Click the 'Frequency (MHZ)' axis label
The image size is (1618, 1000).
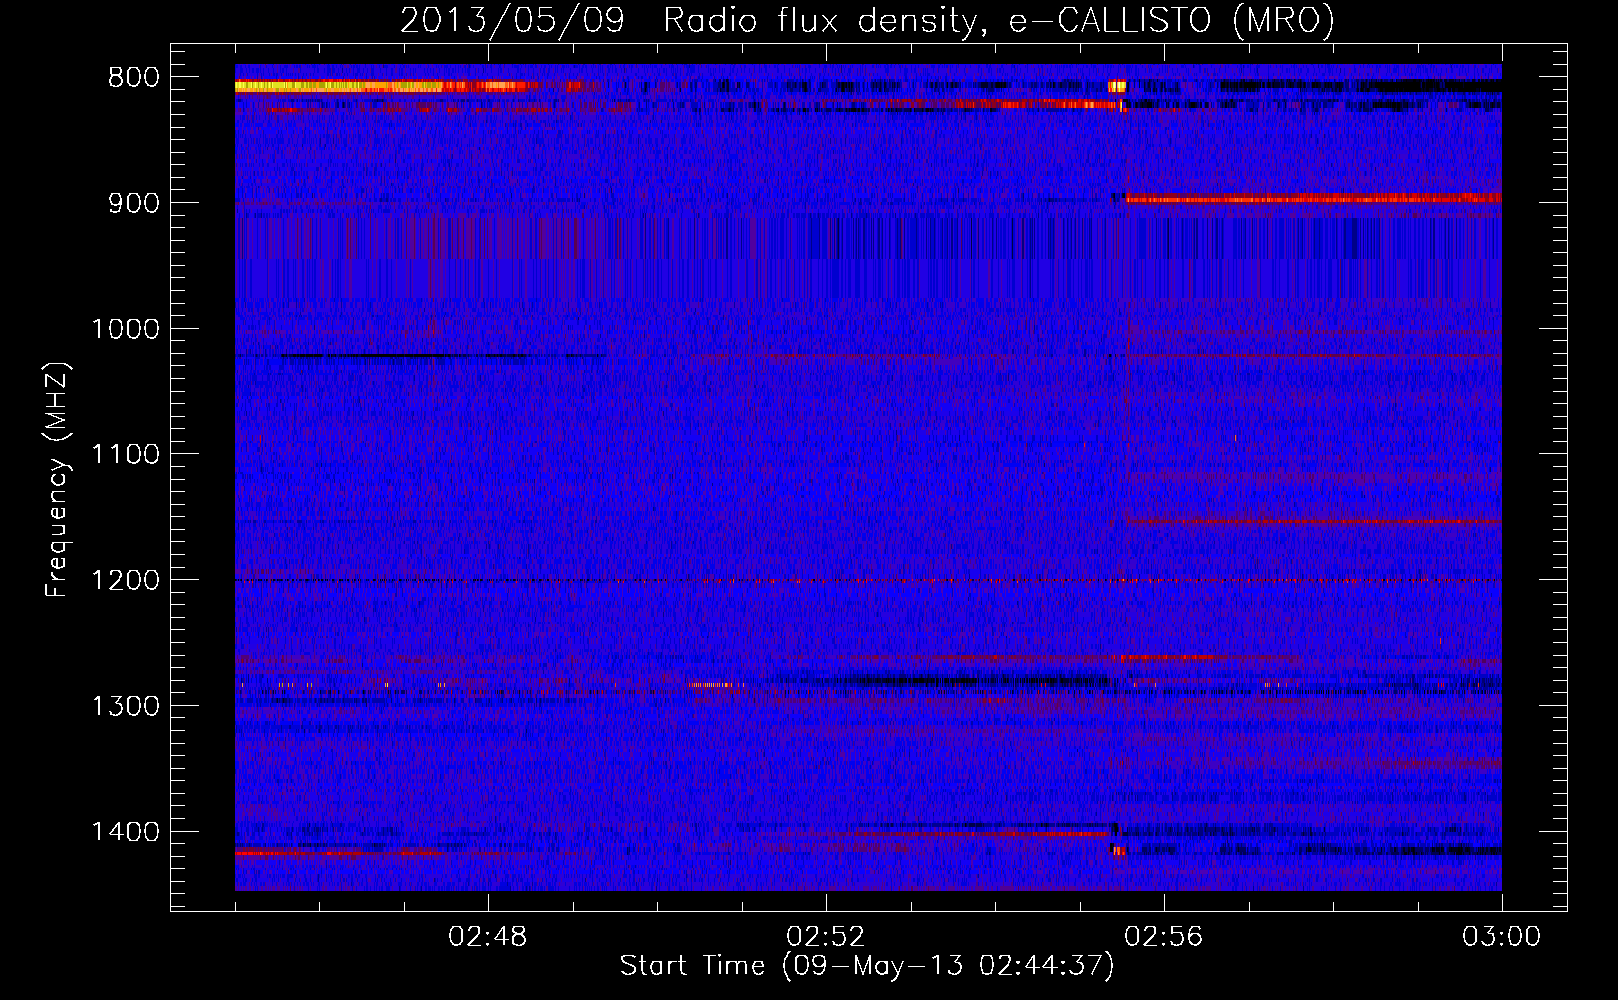(57, 480)
